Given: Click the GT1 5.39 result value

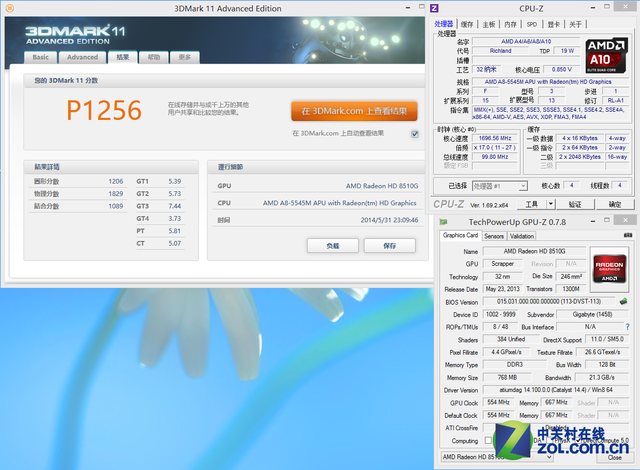Looking at the screenshot, I should point(175,181).
